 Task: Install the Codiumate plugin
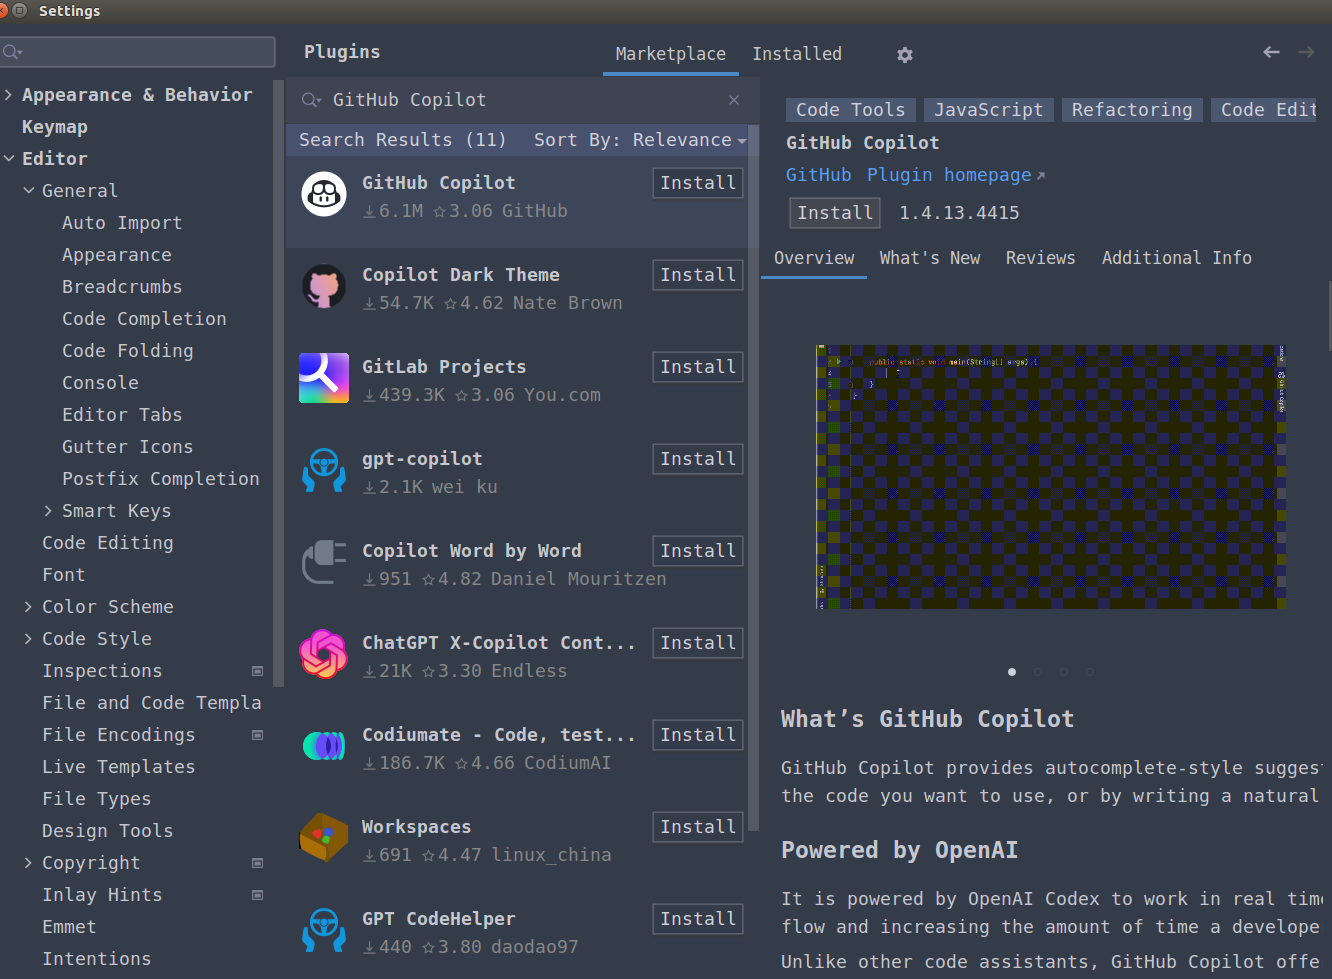point(698,735)
